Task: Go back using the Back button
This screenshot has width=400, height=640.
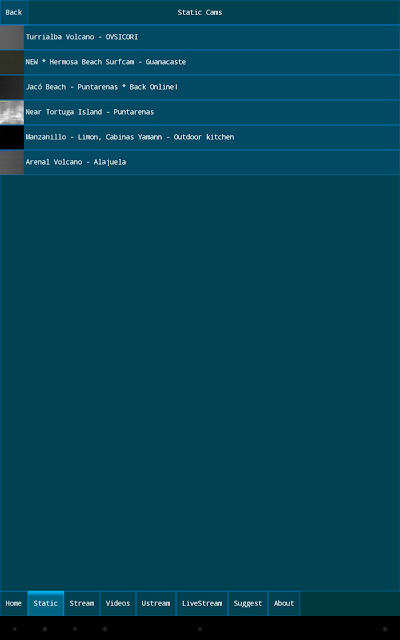Action: click(x=14, y=12)
